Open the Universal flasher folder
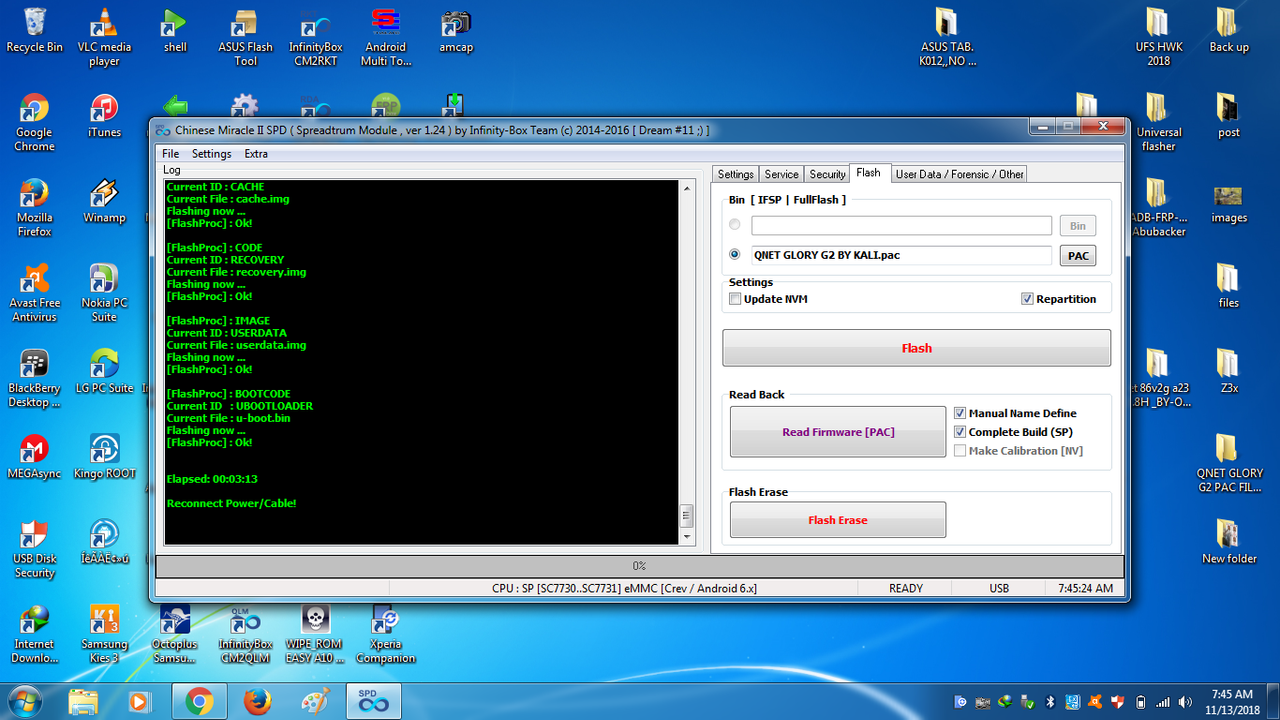1280x720 pixels. (1158, 122)
